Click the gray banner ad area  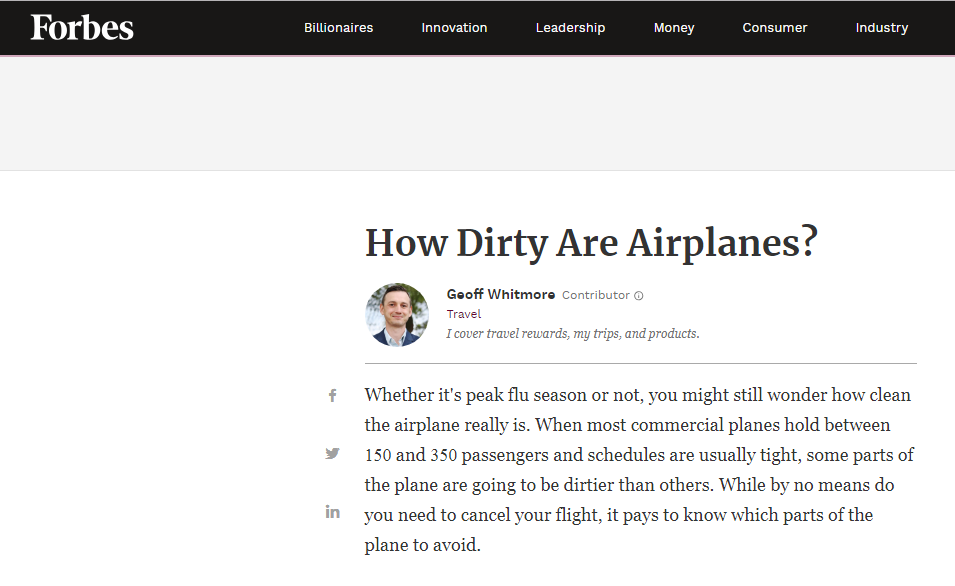click(477, 113)
